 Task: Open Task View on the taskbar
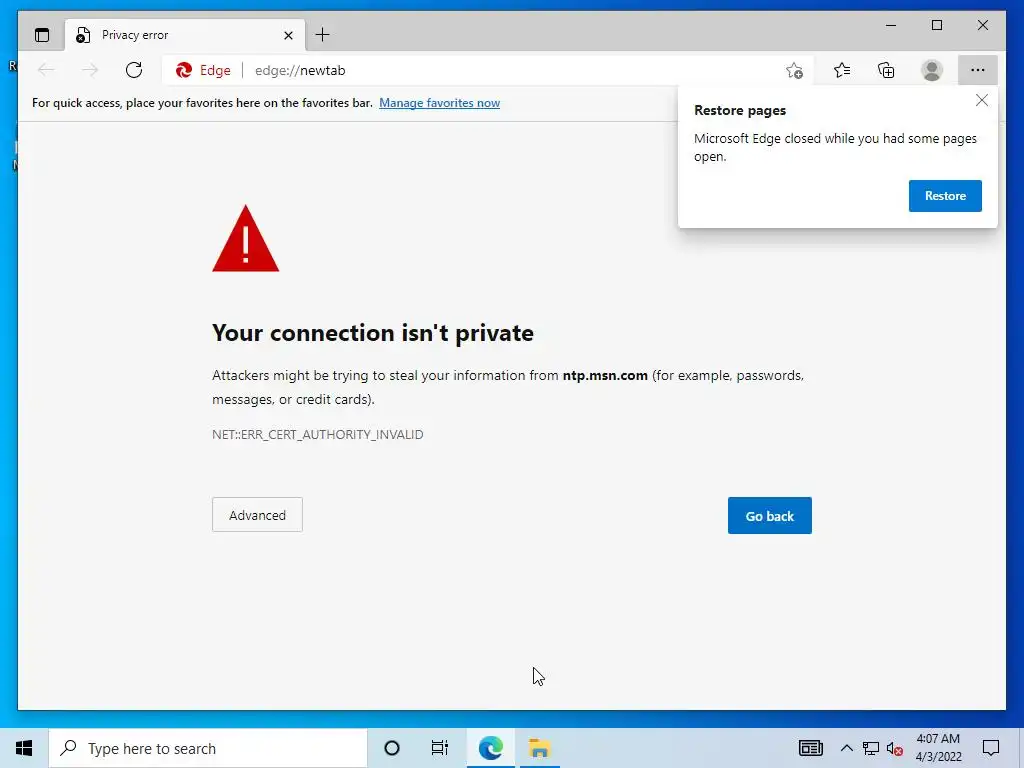[x=440, y=748]
